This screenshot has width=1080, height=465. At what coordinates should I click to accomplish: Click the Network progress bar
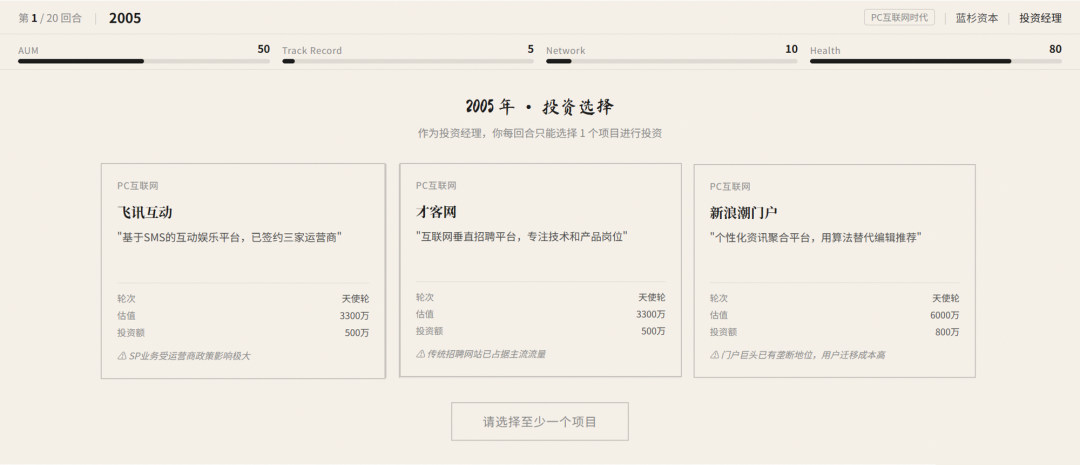pyautogui.click(x=672, y=61)
